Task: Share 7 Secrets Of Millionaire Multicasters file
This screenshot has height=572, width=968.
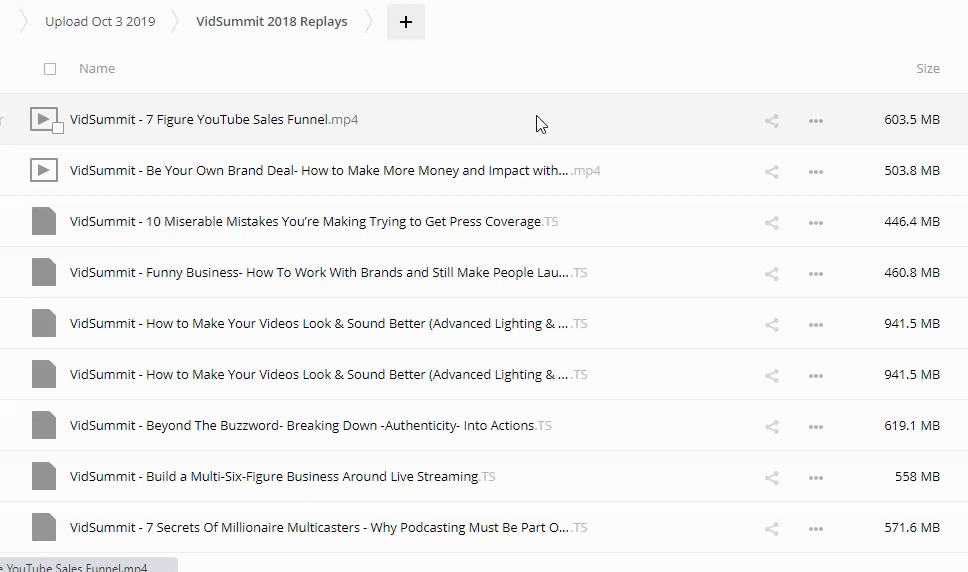Action: coord(771,528)
